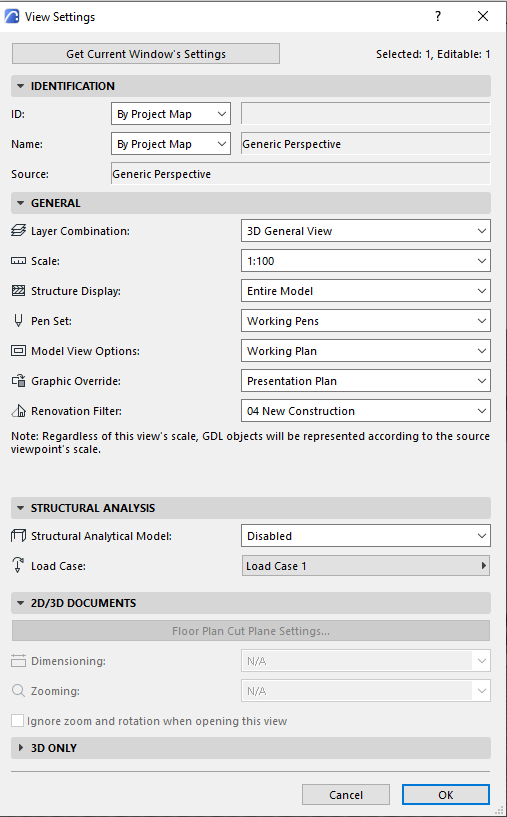Open the Load Case 1 flyout
Viewport: 507px width, 817px height.
tap(366, 566)
